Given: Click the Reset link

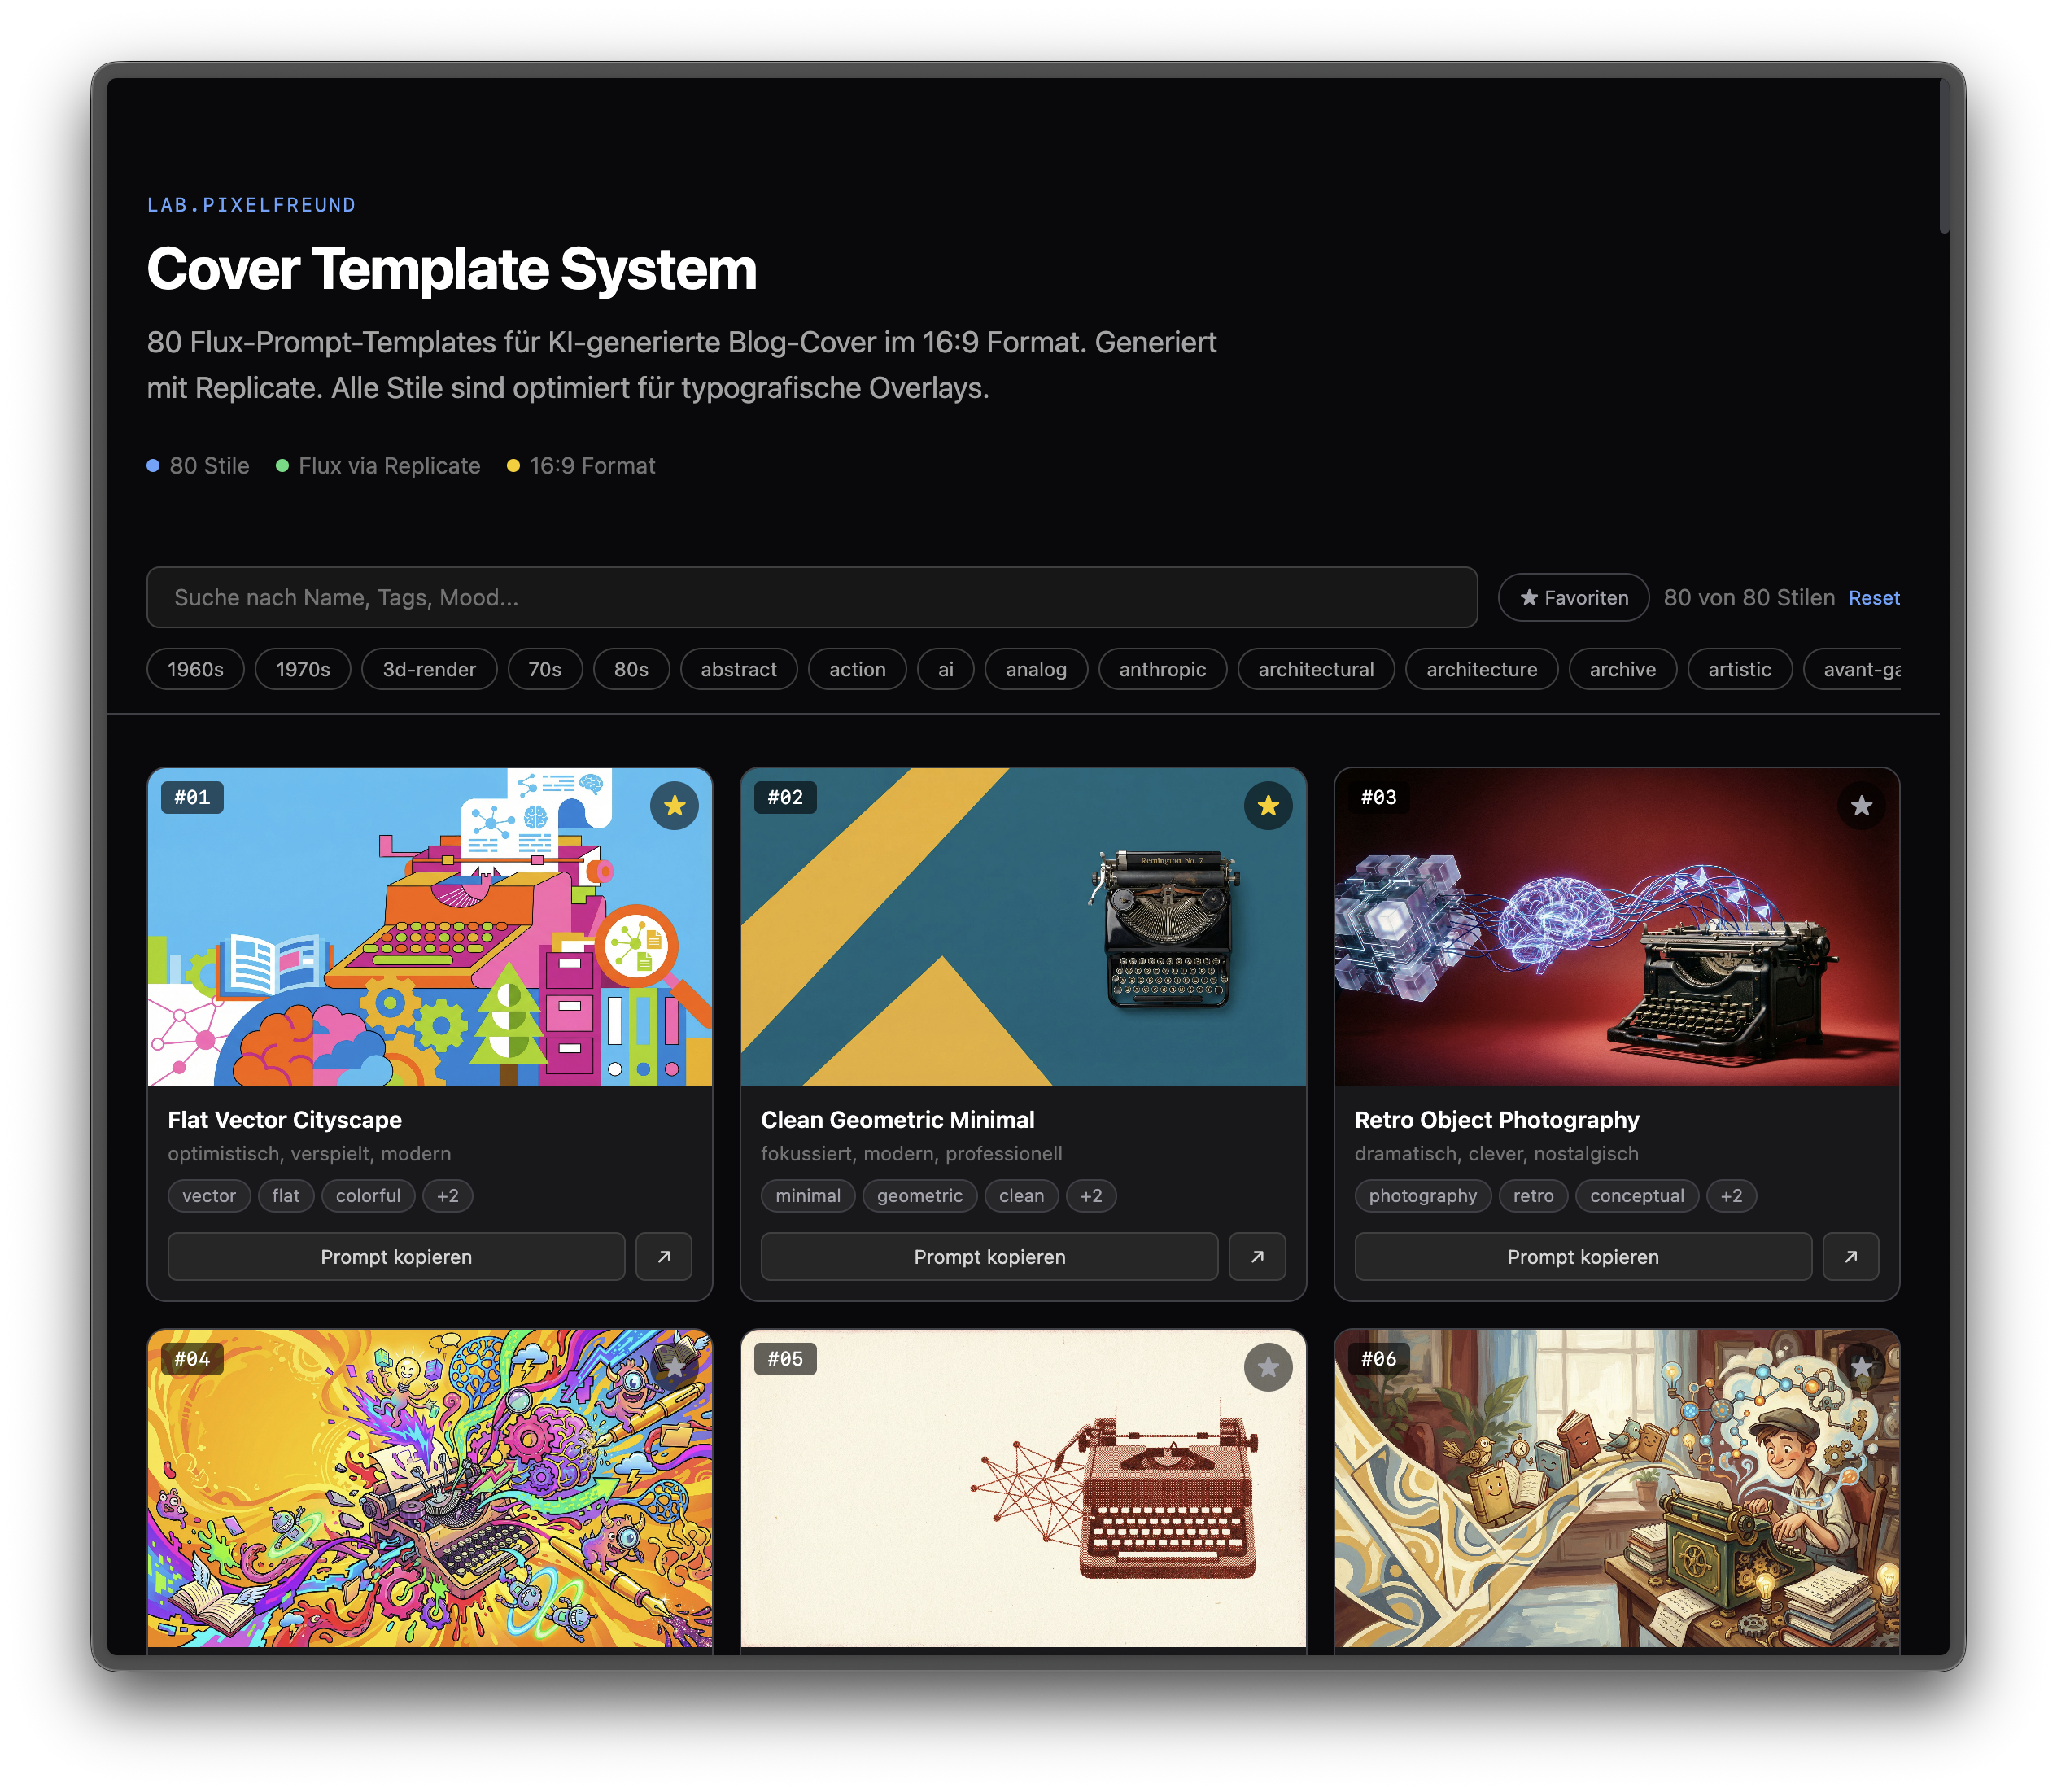Looking at the screenshot, I should [x=1873, y=598].
